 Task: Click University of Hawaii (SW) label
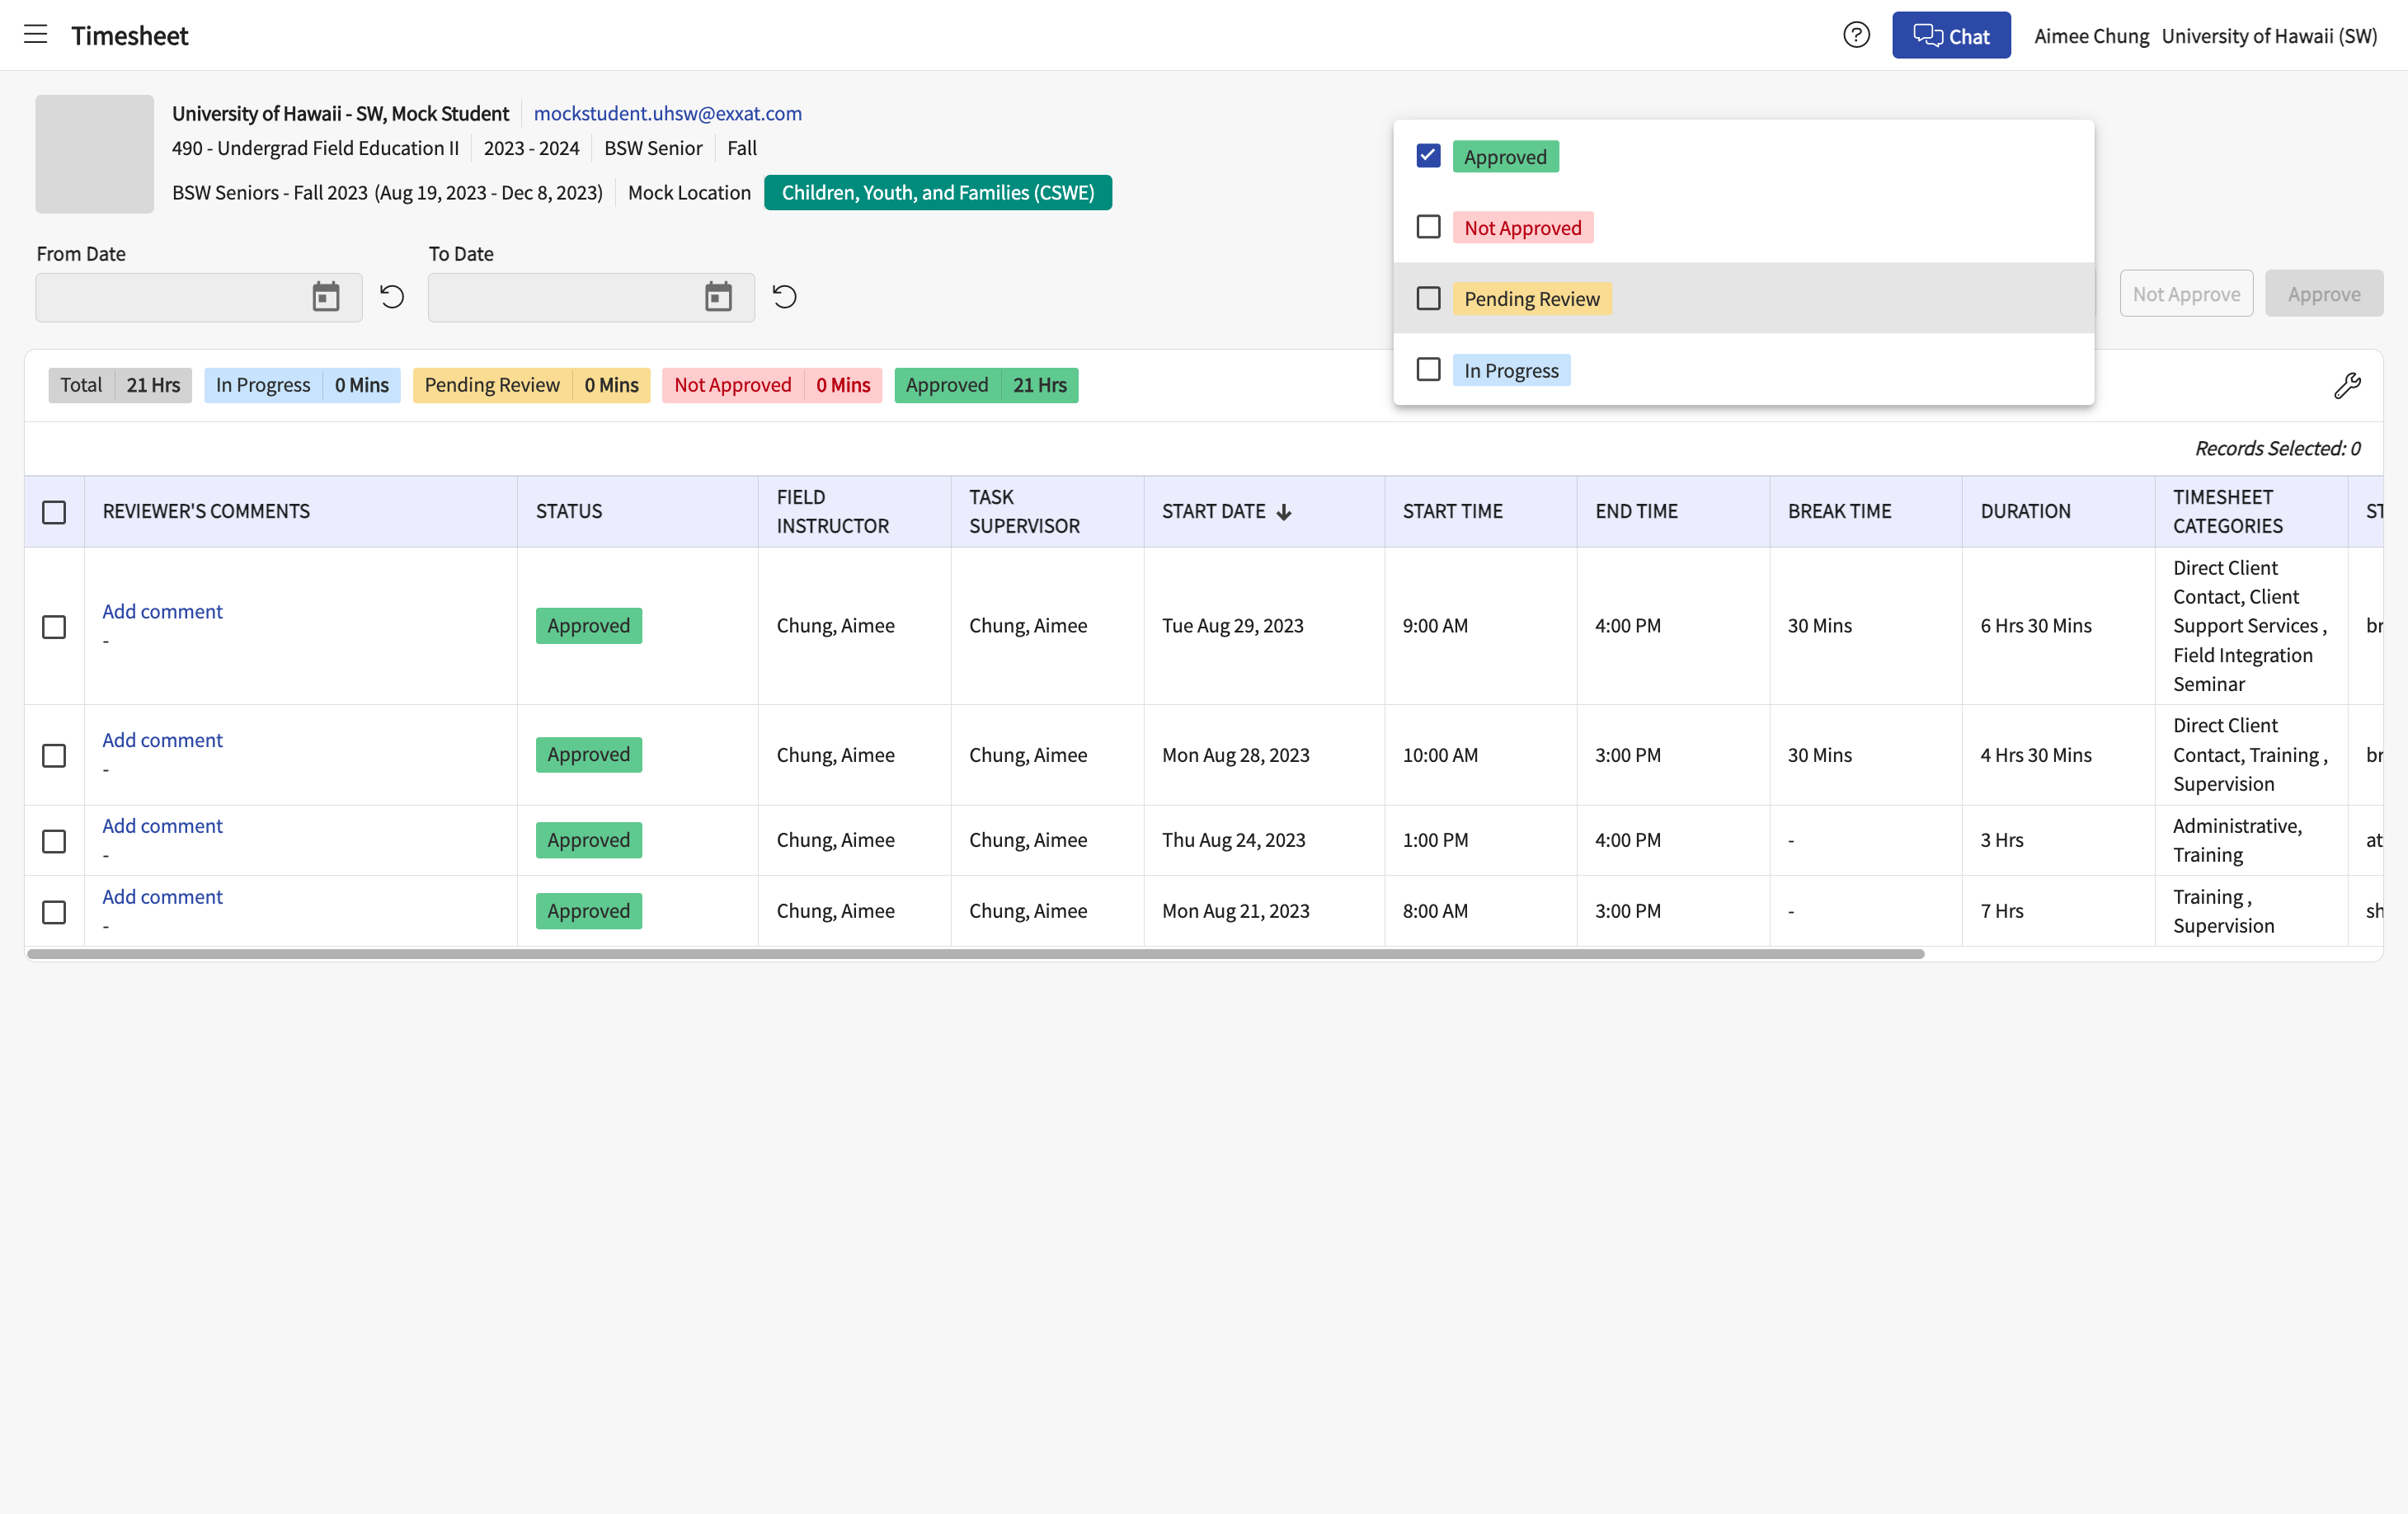(x=2269, y=36)
